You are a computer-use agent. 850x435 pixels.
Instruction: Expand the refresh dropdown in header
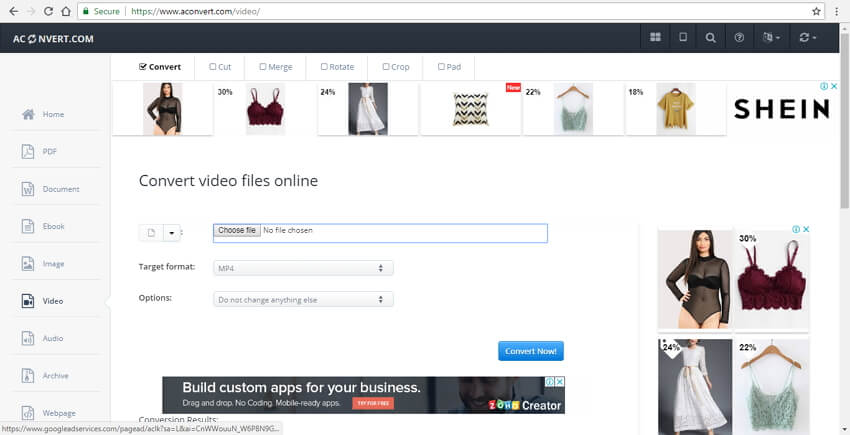[808, 37]
